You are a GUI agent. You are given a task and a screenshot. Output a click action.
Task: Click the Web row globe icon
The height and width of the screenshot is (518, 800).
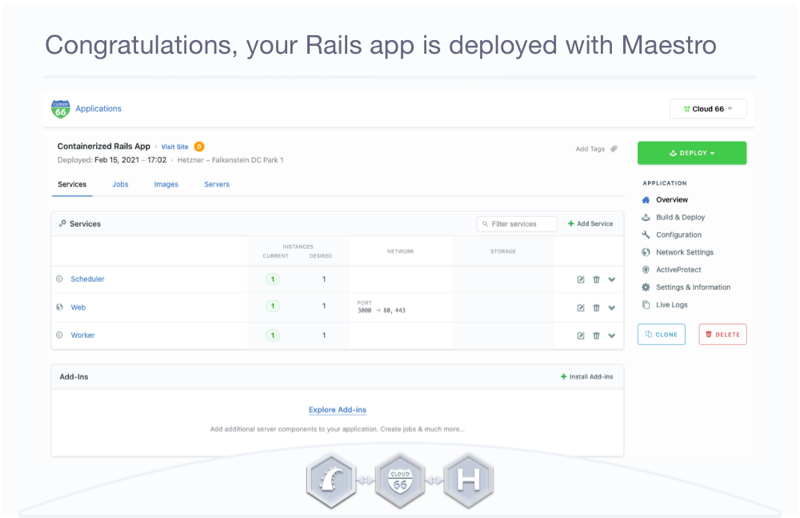(x=60, y=307)
